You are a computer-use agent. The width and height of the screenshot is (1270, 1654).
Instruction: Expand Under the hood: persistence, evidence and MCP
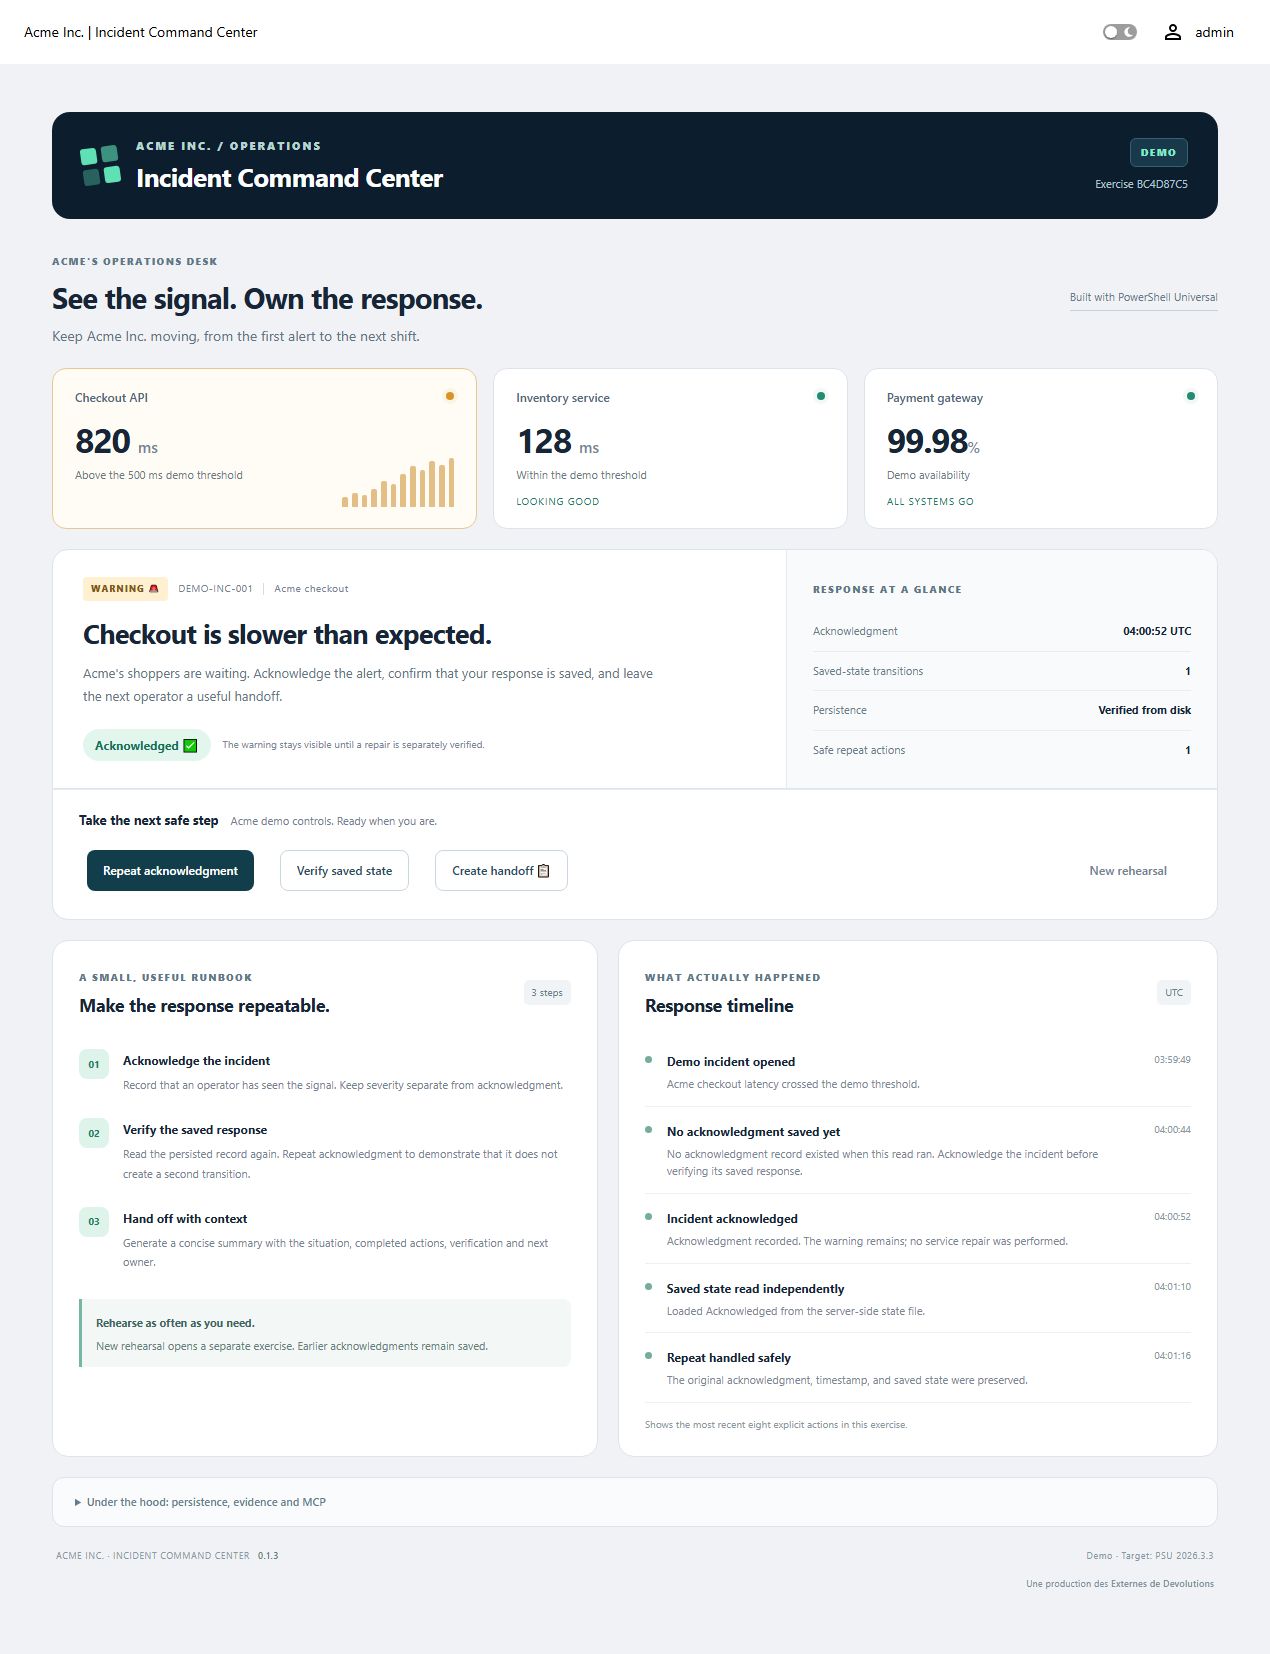click(x=635, y=1502)
